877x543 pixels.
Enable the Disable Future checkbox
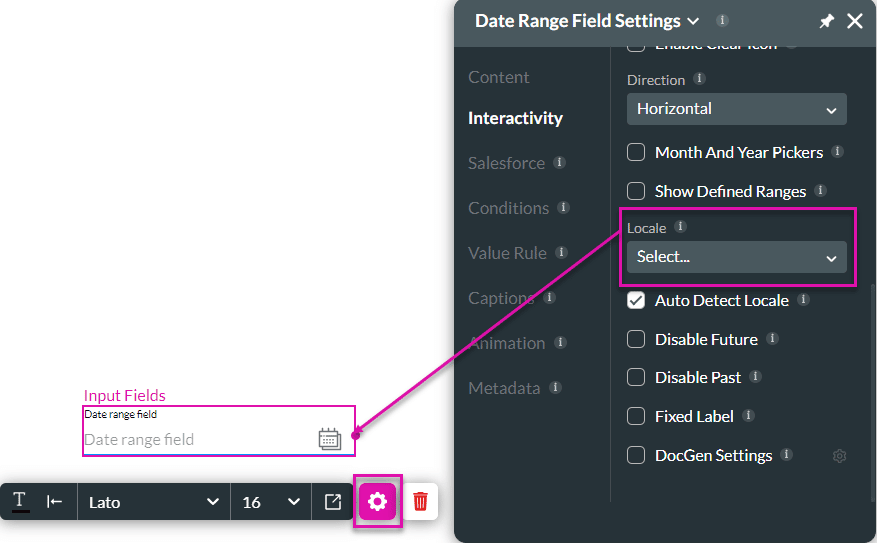[x=636, y=340]
